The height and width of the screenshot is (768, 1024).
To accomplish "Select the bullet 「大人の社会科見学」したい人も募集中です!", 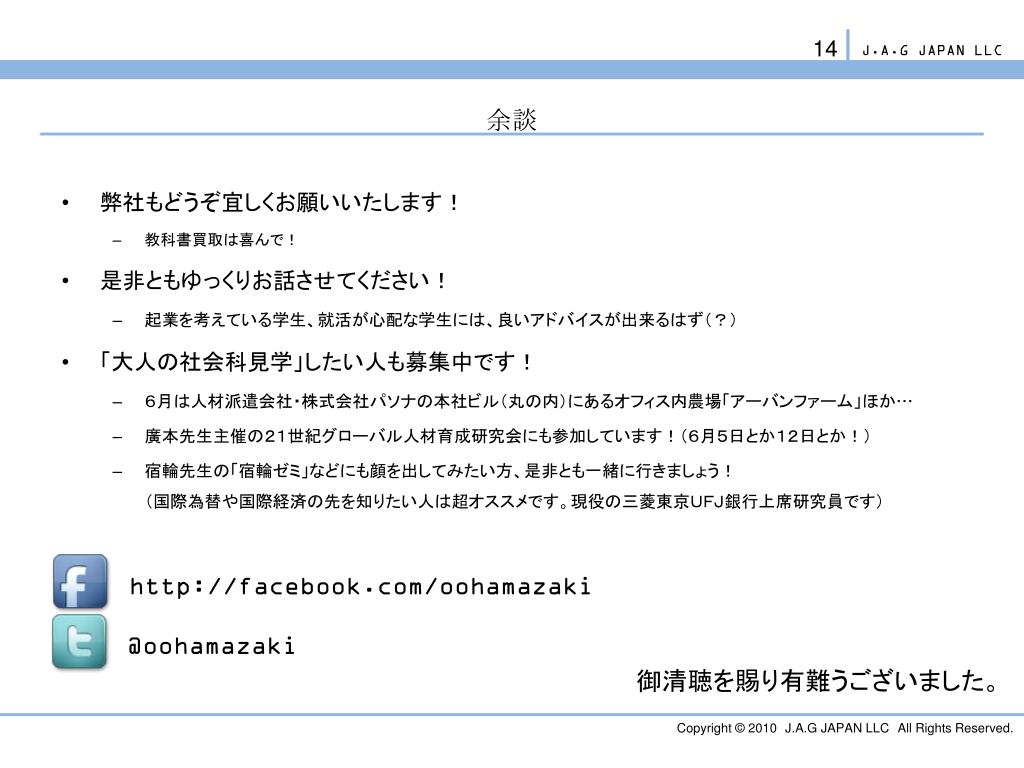I will [315, 361].
